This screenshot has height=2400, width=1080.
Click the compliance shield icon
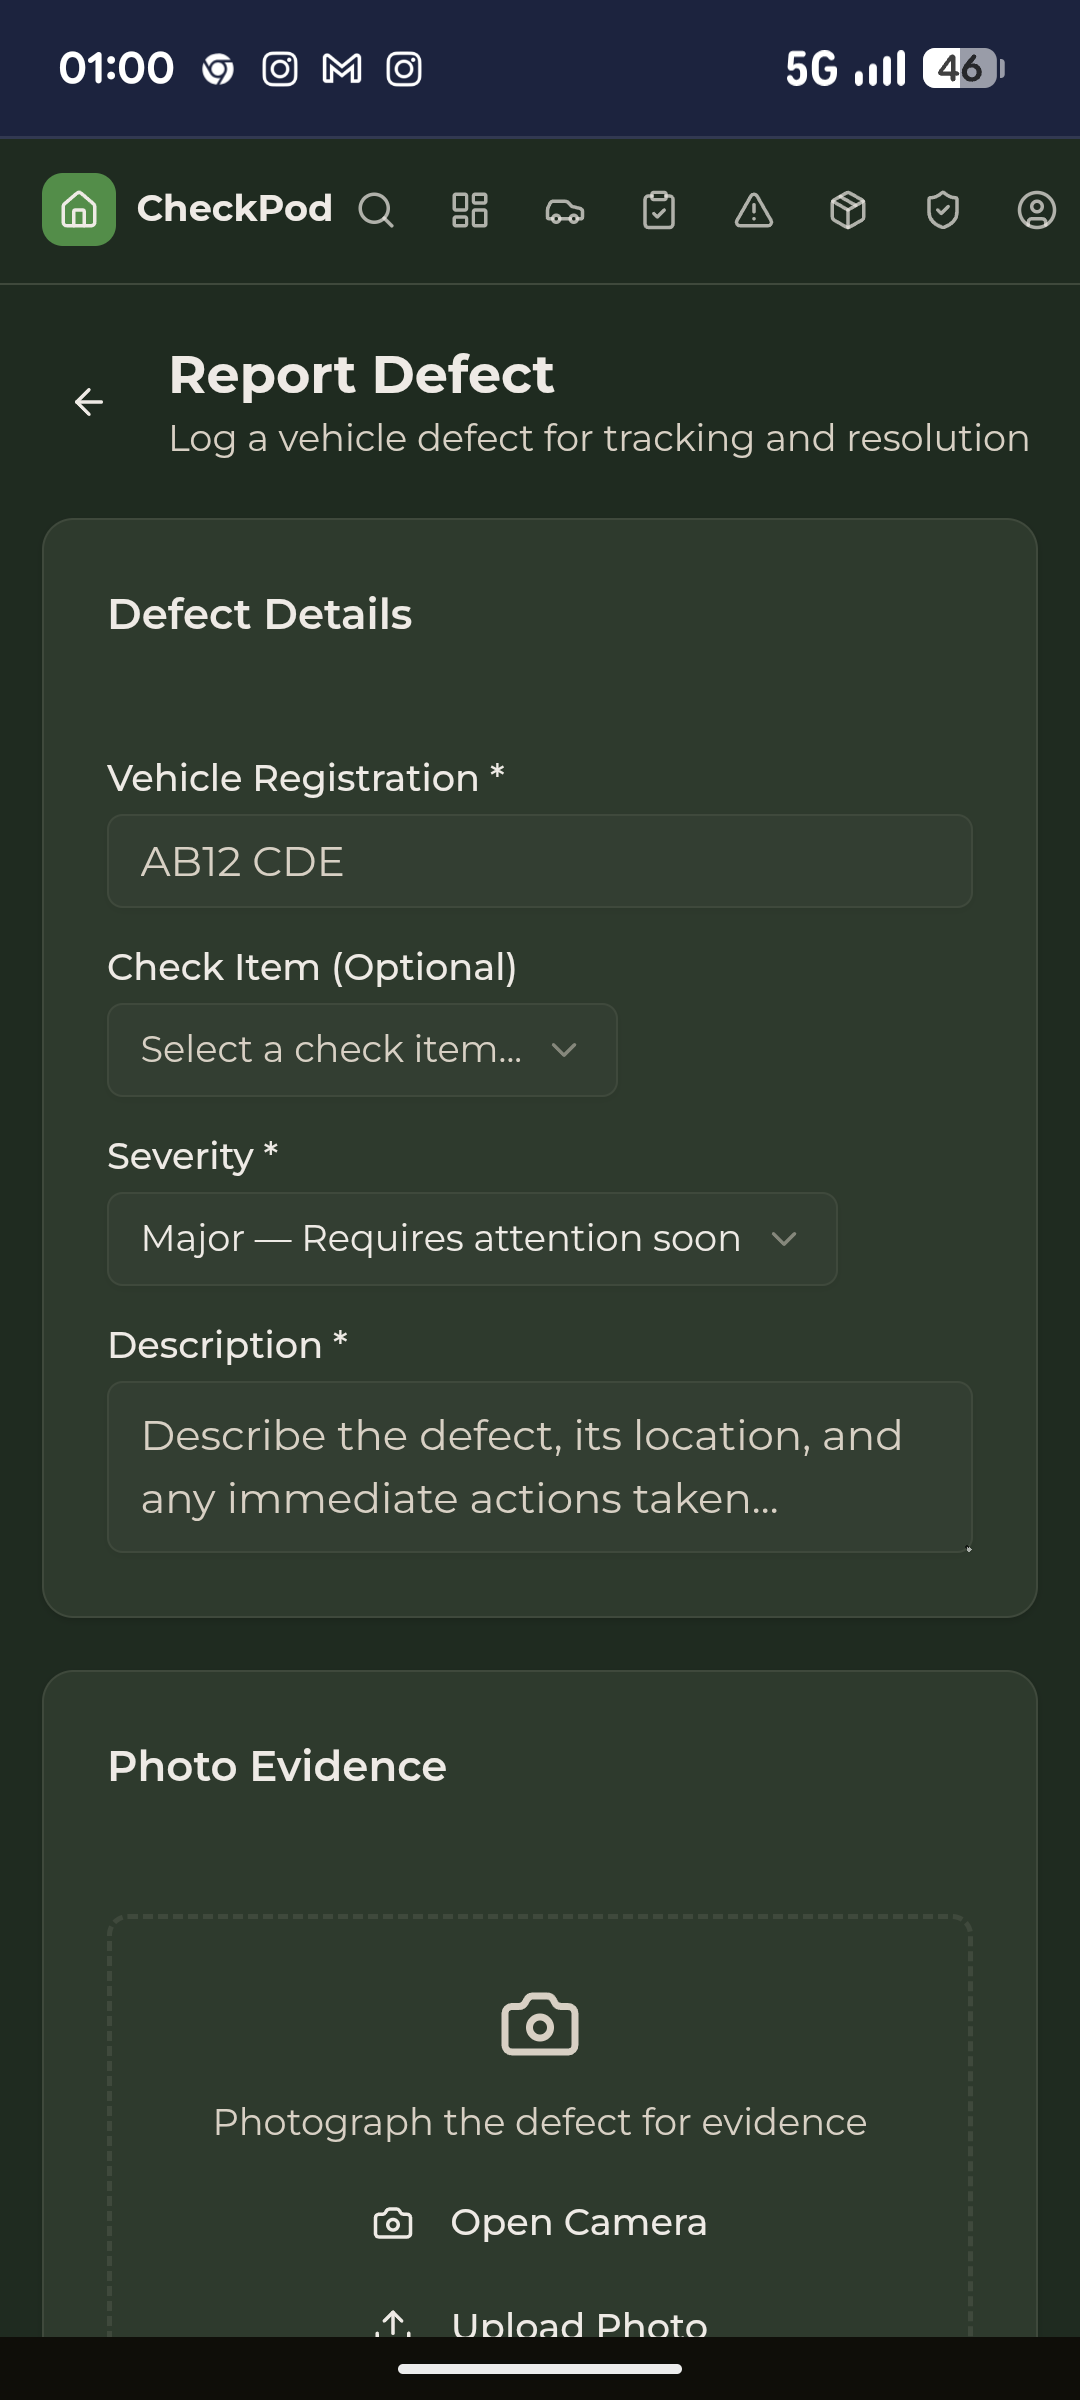941,211
